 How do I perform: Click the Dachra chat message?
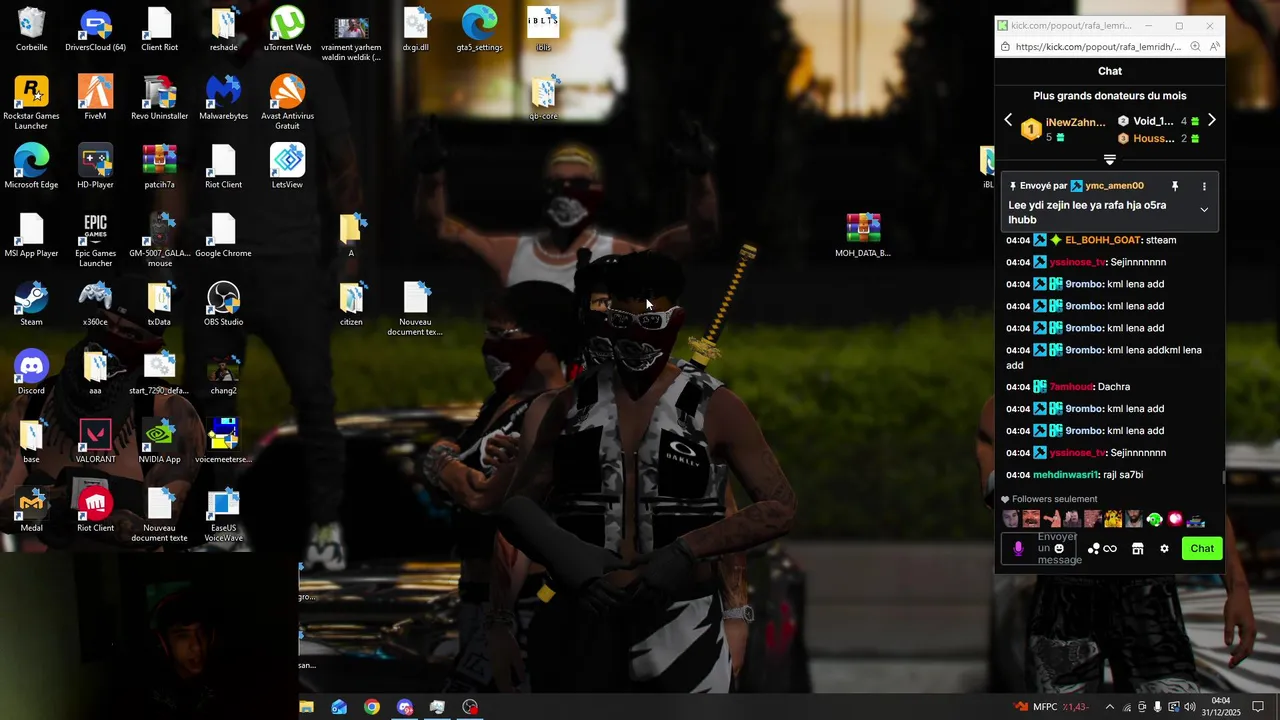tap(1114, 387)
